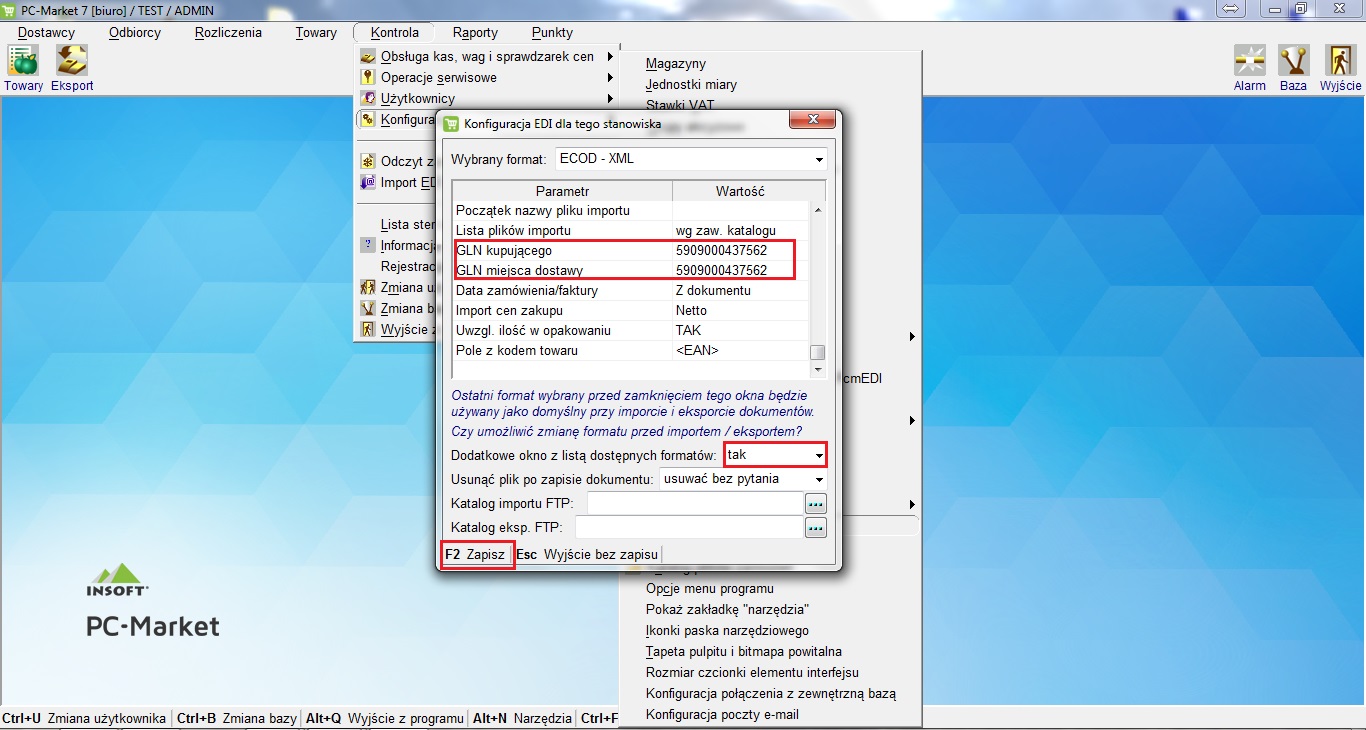Click the PC-Market title bar app icon

coord(10,9)
